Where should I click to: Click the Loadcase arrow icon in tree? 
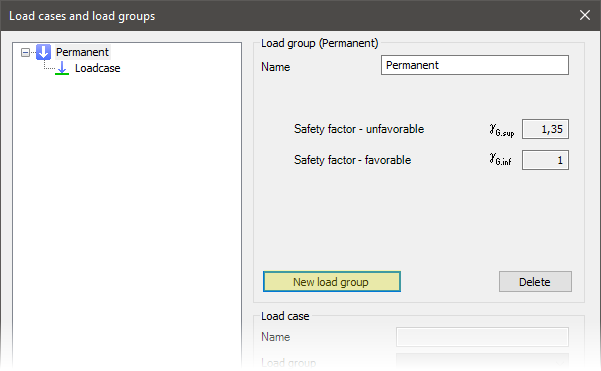pyautogui.click(x=62, y=68)
